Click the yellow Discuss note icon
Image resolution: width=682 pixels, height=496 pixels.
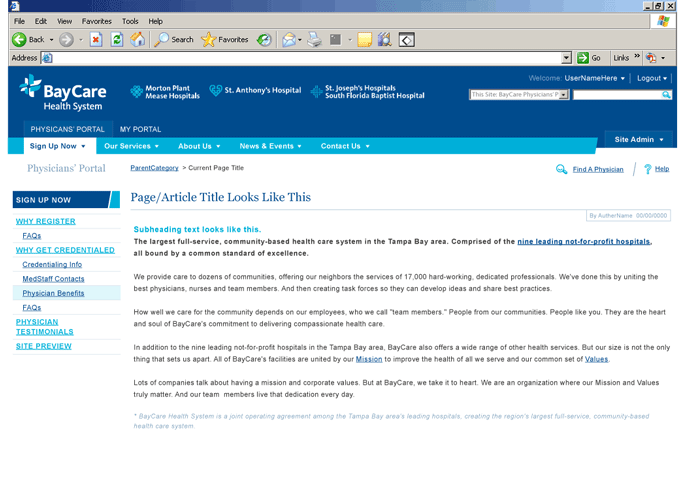pos(364,40)
